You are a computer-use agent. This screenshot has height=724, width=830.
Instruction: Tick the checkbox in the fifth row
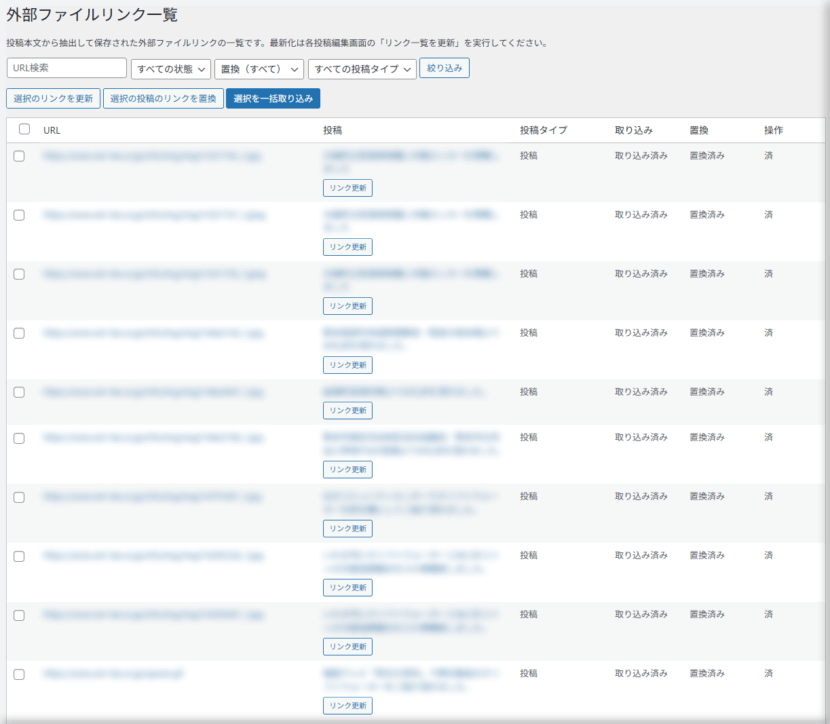(x=19, y=392)
